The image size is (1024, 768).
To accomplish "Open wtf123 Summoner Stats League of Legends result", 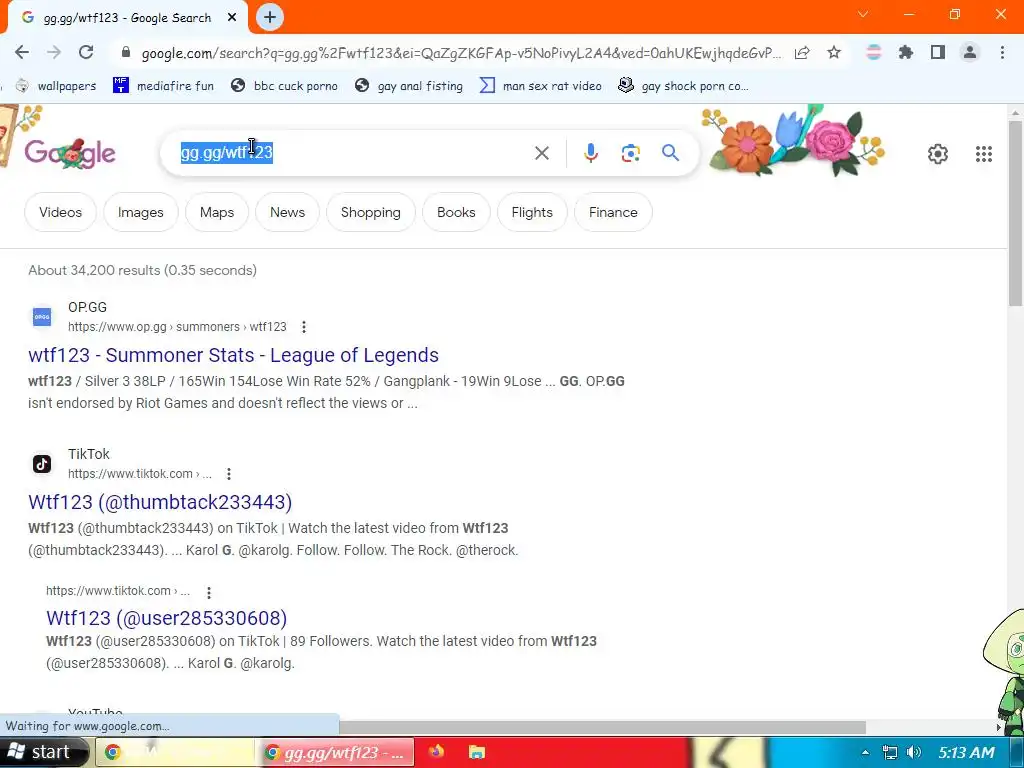I will (x=233, y=355).
